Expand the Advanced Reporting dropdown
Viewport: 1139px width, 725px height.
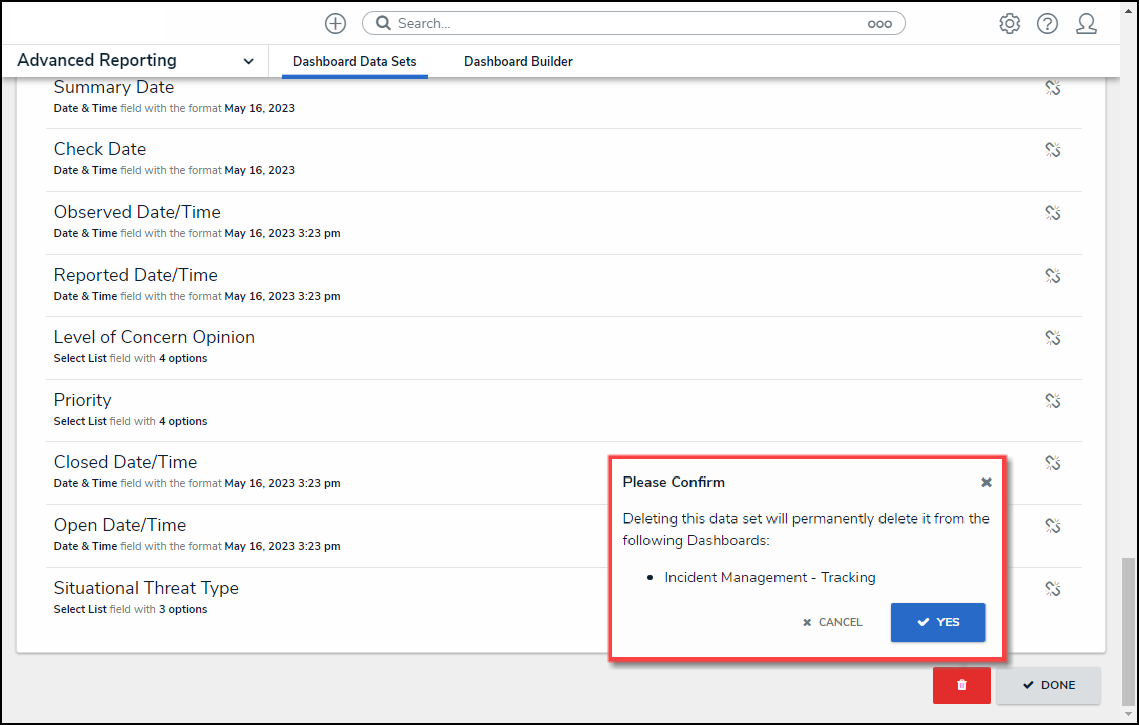tap(248, 61)
